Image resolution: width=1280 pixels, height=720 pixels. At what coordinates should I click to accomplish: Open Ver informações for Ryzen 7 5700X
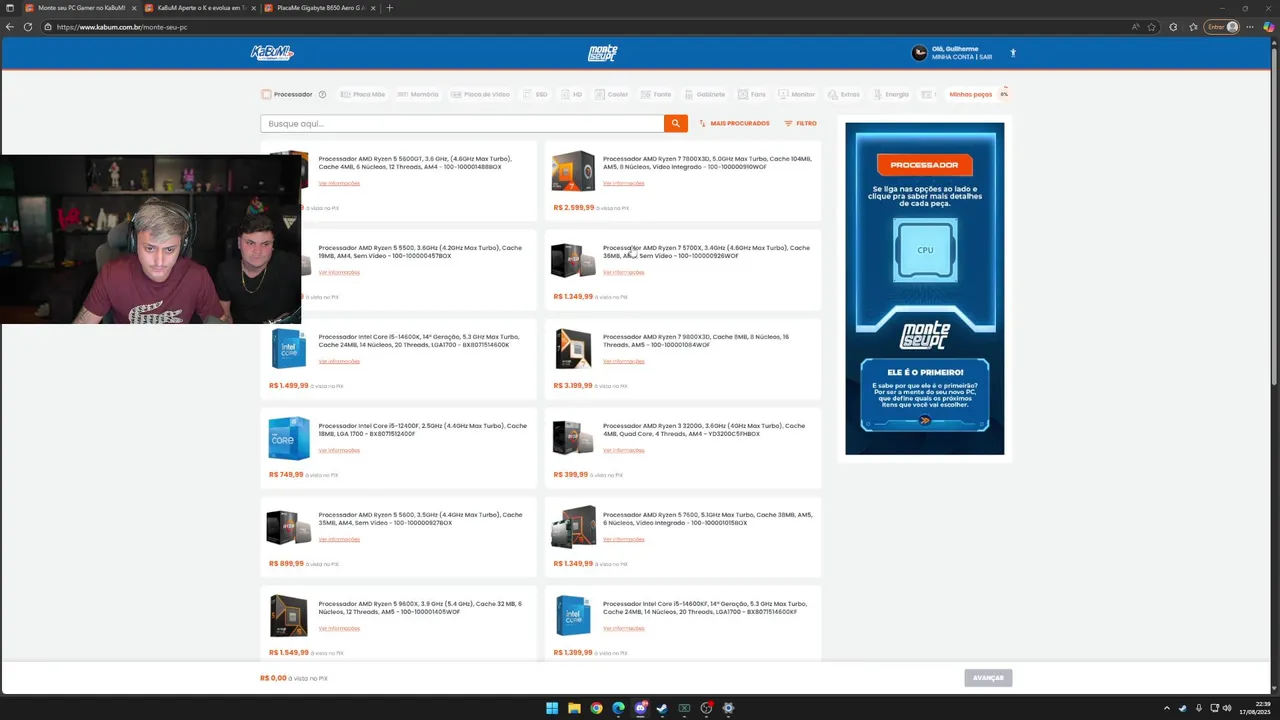coord(624,272)
